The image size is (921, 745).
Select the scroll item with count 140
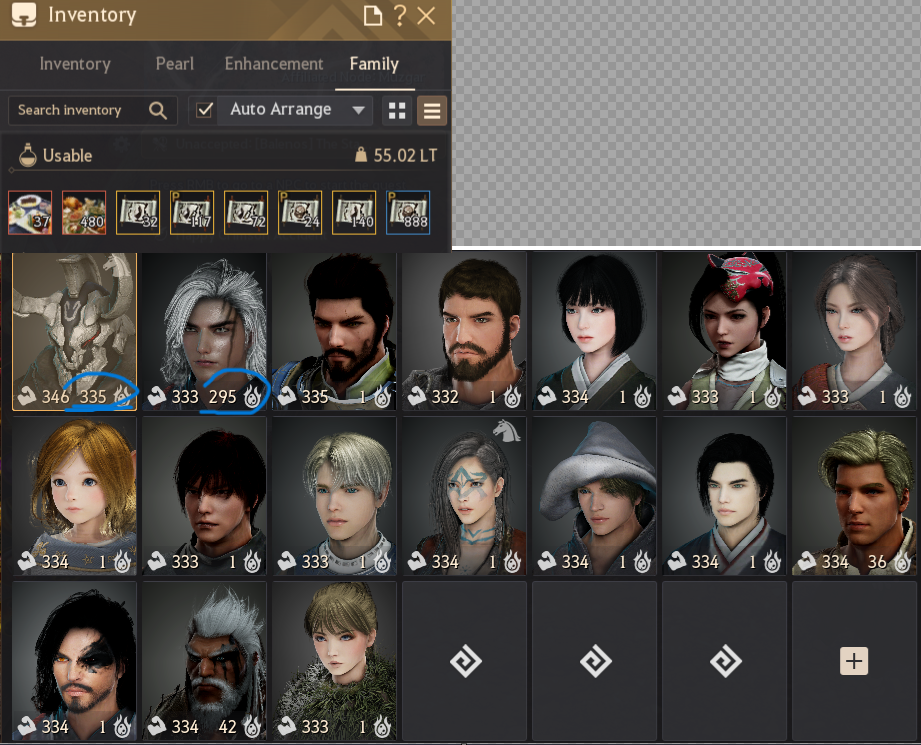[354, 213]
